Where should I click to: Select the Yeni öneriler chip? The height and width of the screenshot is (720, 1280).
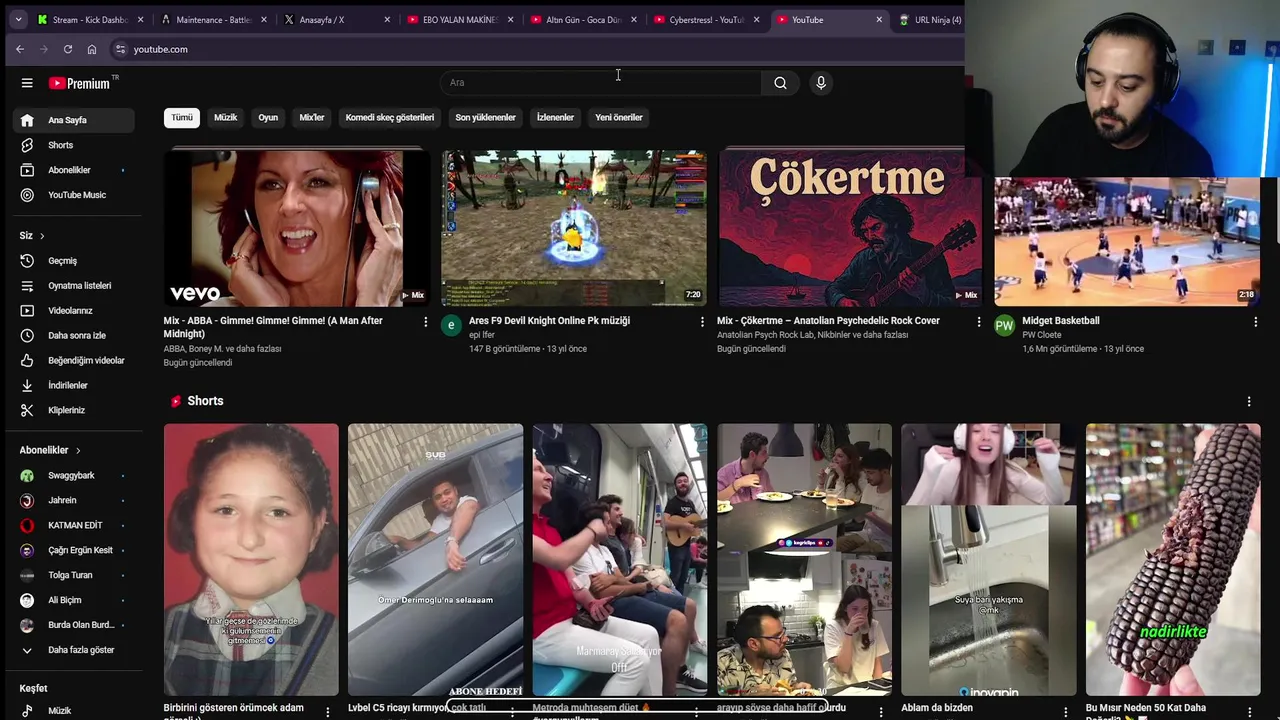pyautogui.click(x=619, y=117)
